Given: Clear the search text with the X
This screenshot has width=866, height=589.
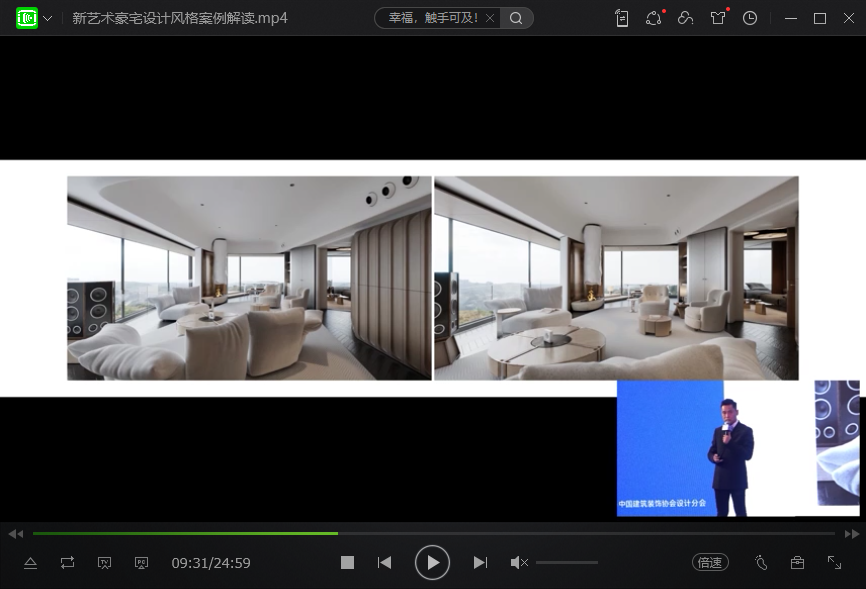Looking at the screenshot, I should click(490, 18).
